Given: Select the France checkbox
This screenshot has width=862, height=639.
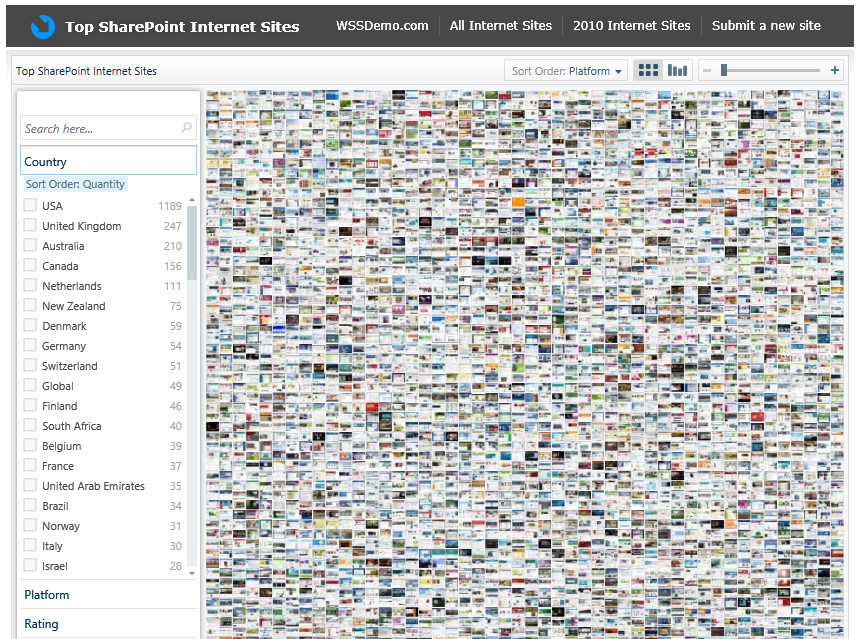Looking at the screenshot, I should [30, 466].
